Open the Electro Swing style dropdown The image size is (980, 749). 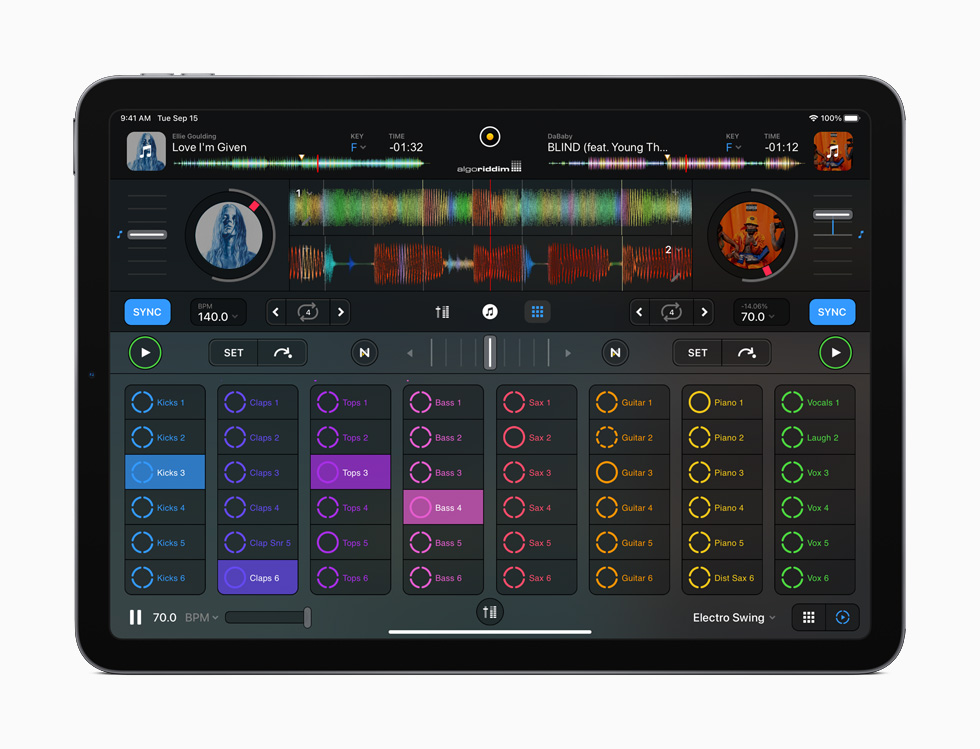tap(733, 617)
